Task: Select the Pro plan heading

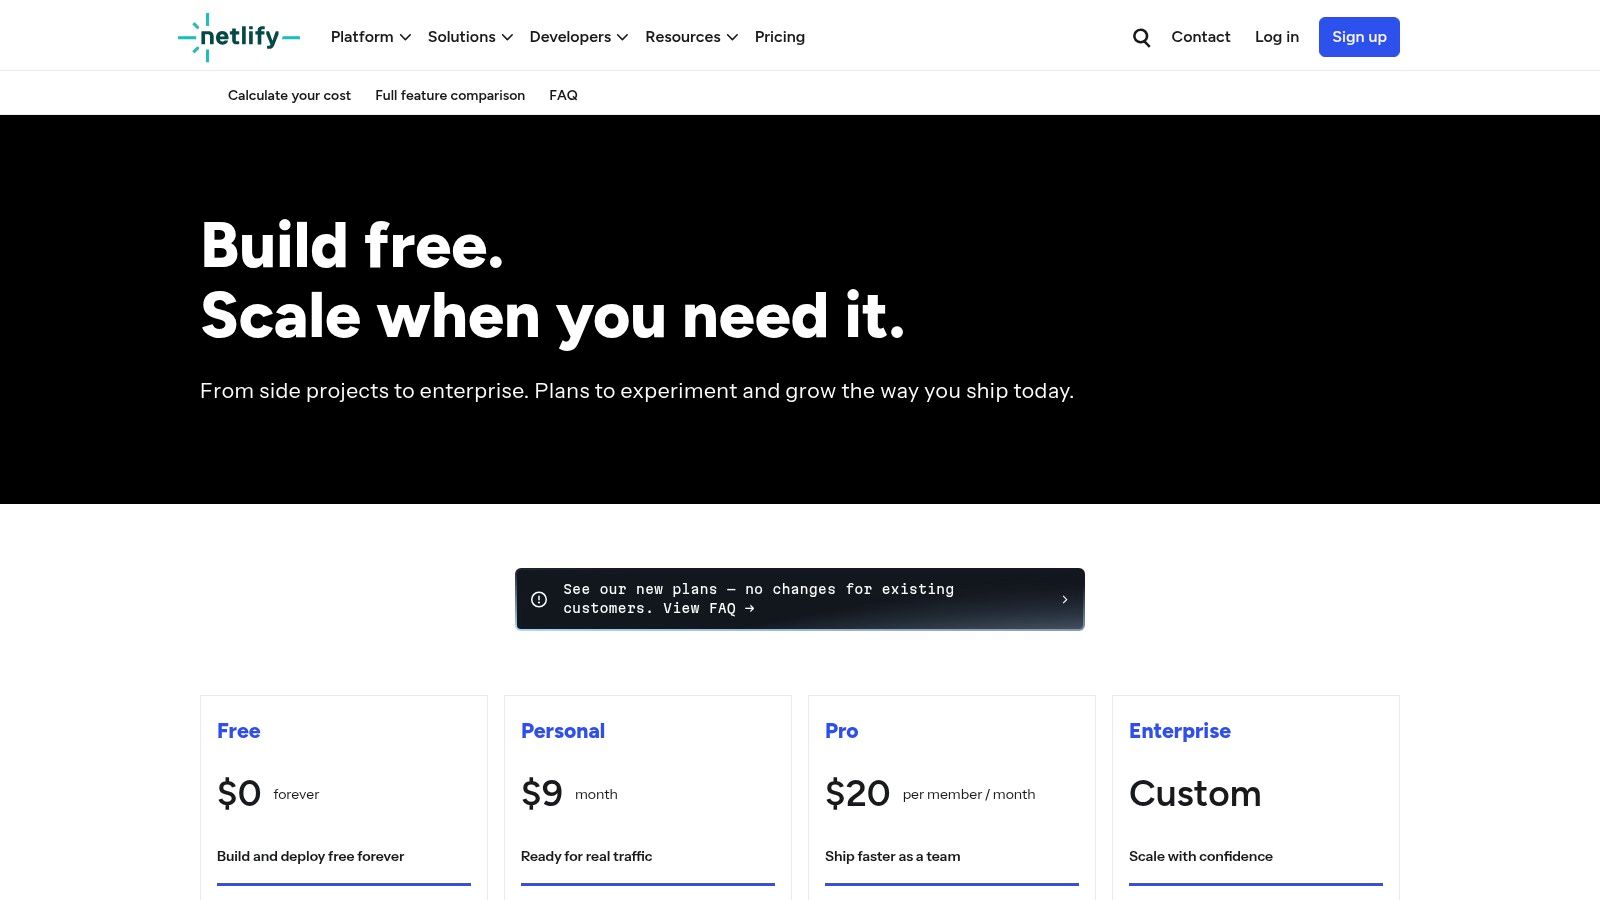Action: point(841,731)
